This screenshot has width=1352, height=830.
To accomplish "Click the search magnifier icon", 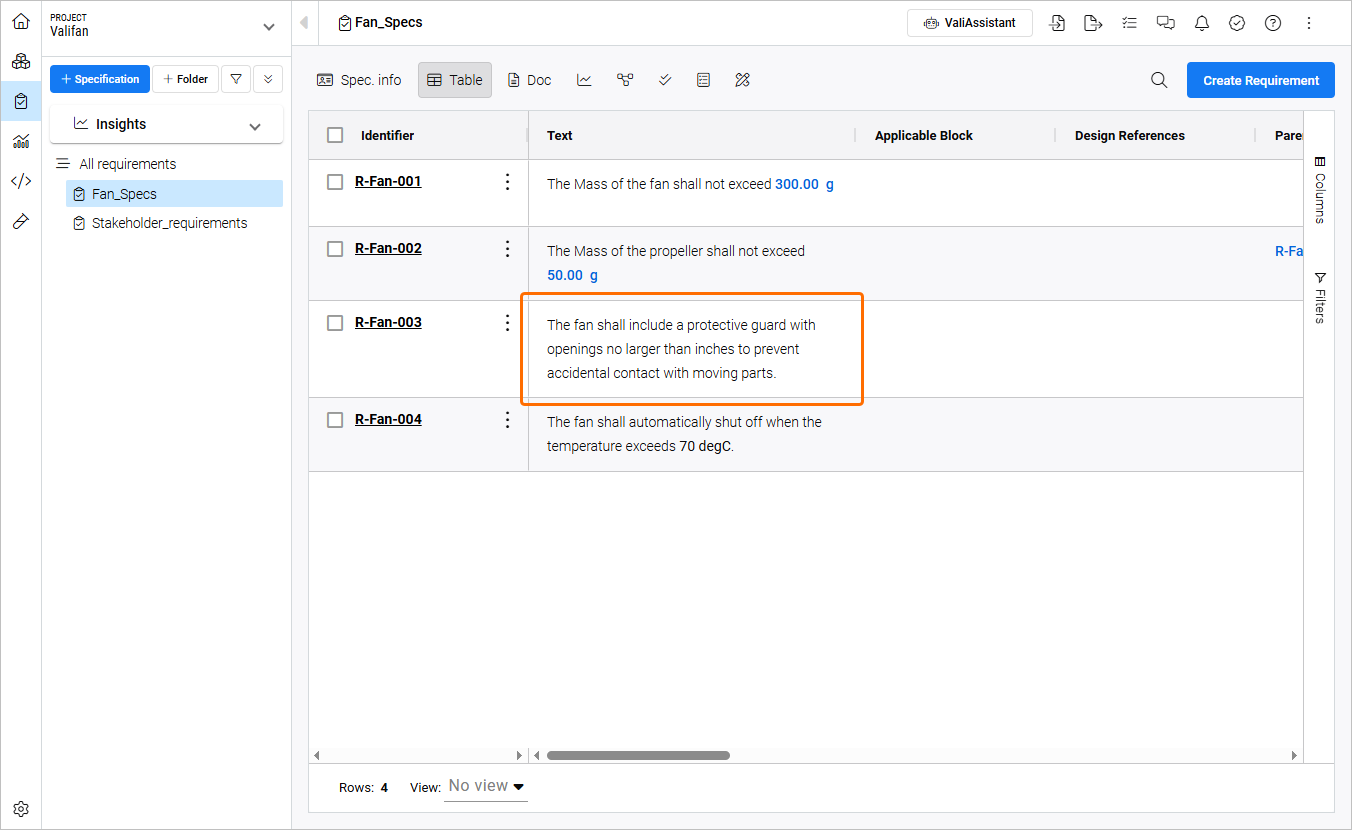I will 1159,80.
